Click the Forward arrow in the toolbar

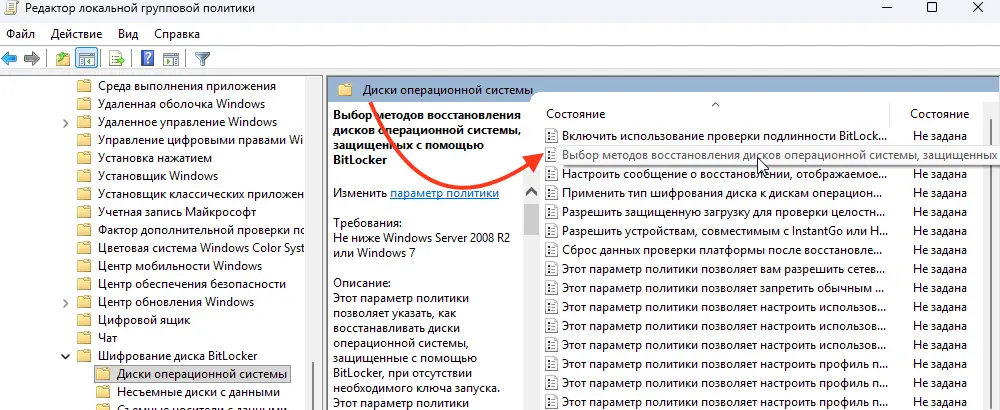click(x=32, y=58)
